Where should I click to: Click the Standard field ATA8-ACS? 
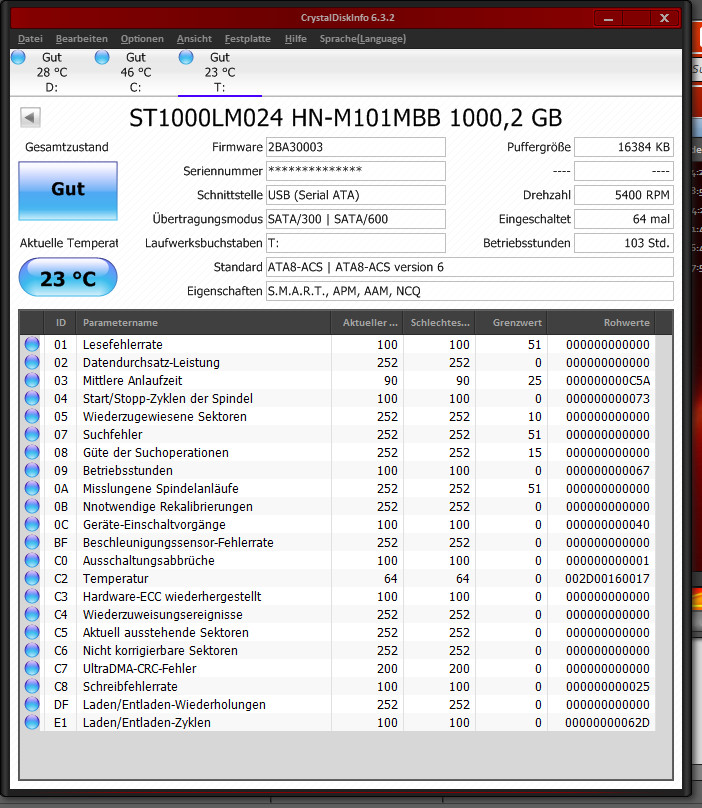pyautogui.click(x=470, y=267)
